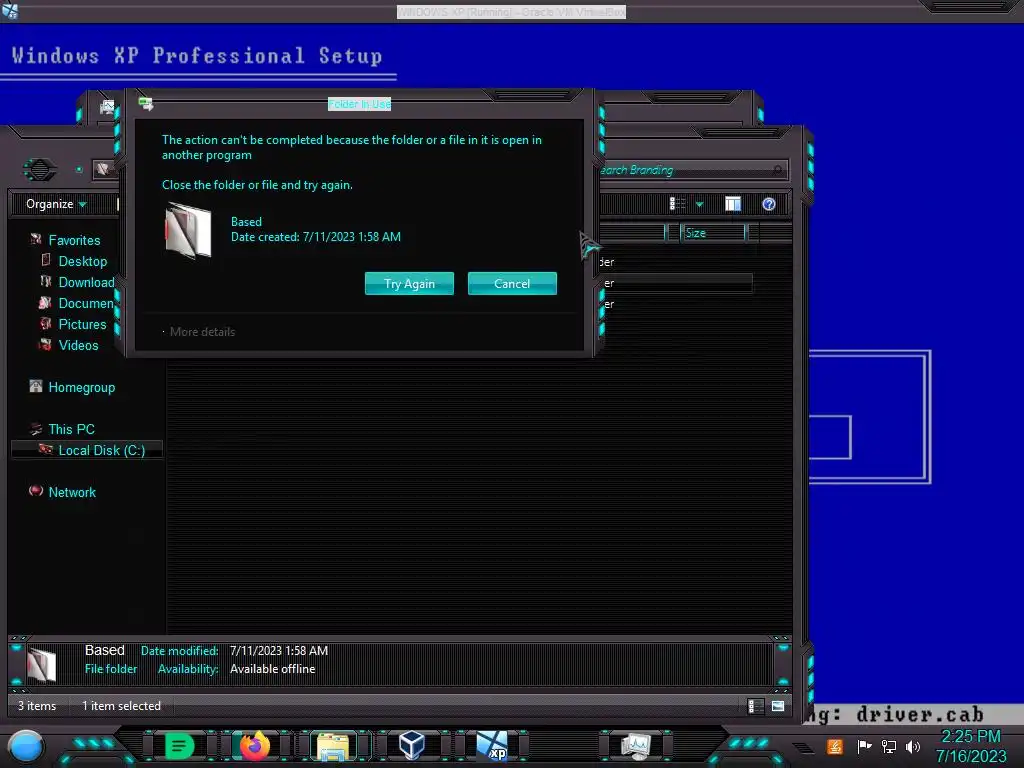Toggle the preview pane icon
This screenshot has width=1024, height=768.
click(733, 204)
